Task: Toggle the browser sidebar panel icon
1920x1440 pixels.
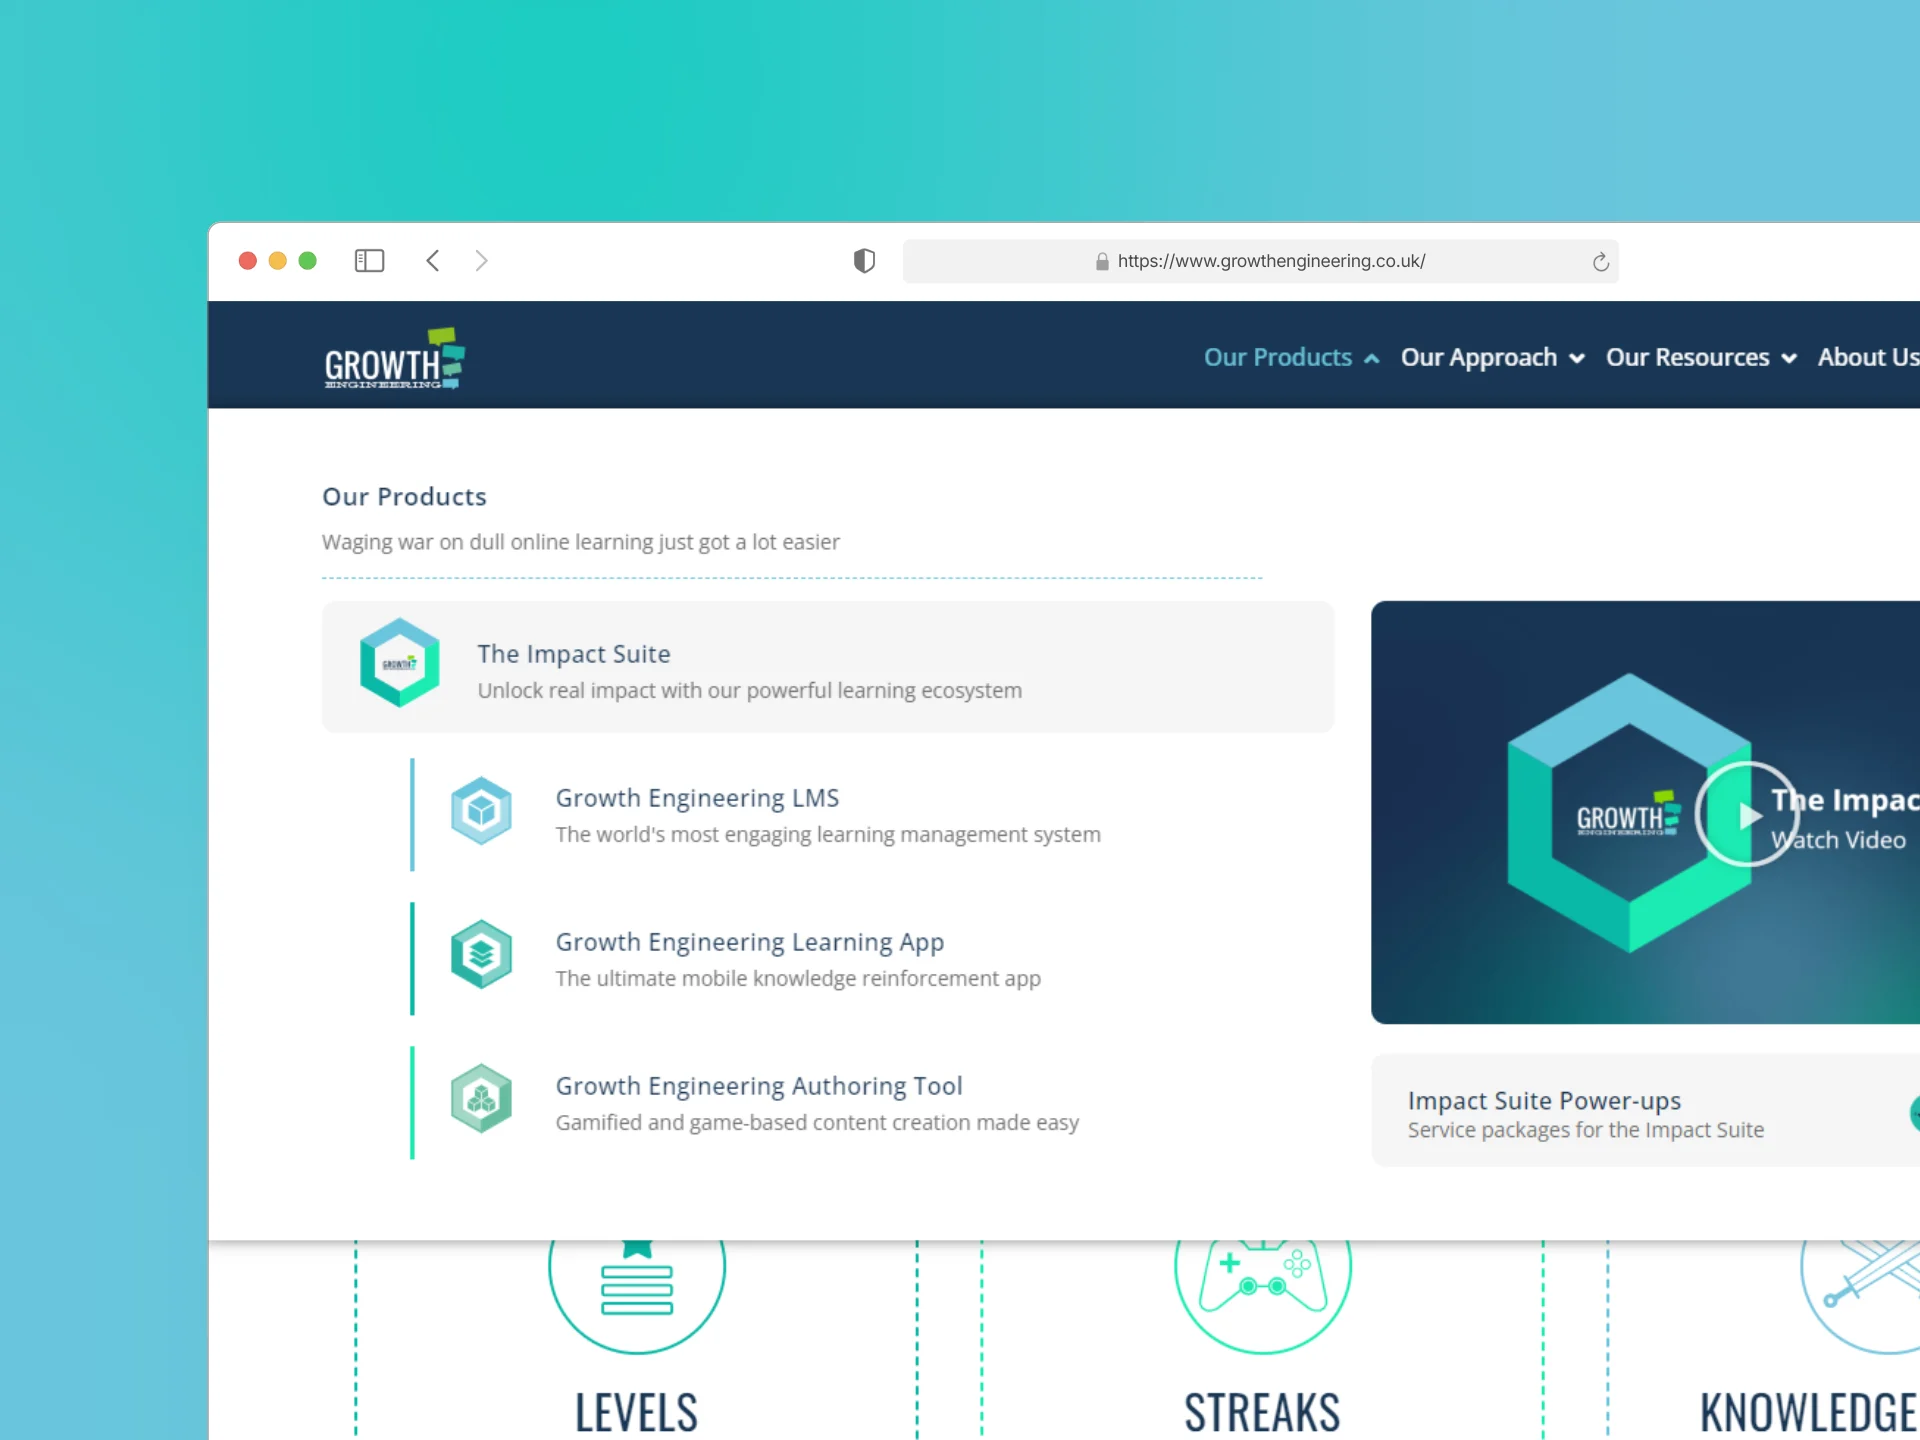Action: pyautogui.click(x=369, y=261)
